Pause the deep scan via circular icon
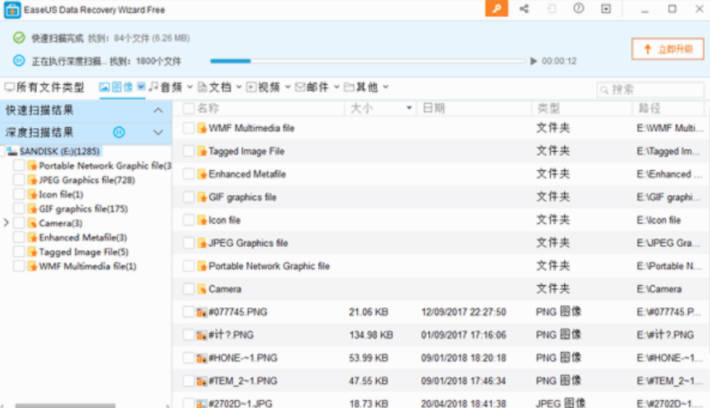This screenshot has width=710, height=409. coord(119,132)
